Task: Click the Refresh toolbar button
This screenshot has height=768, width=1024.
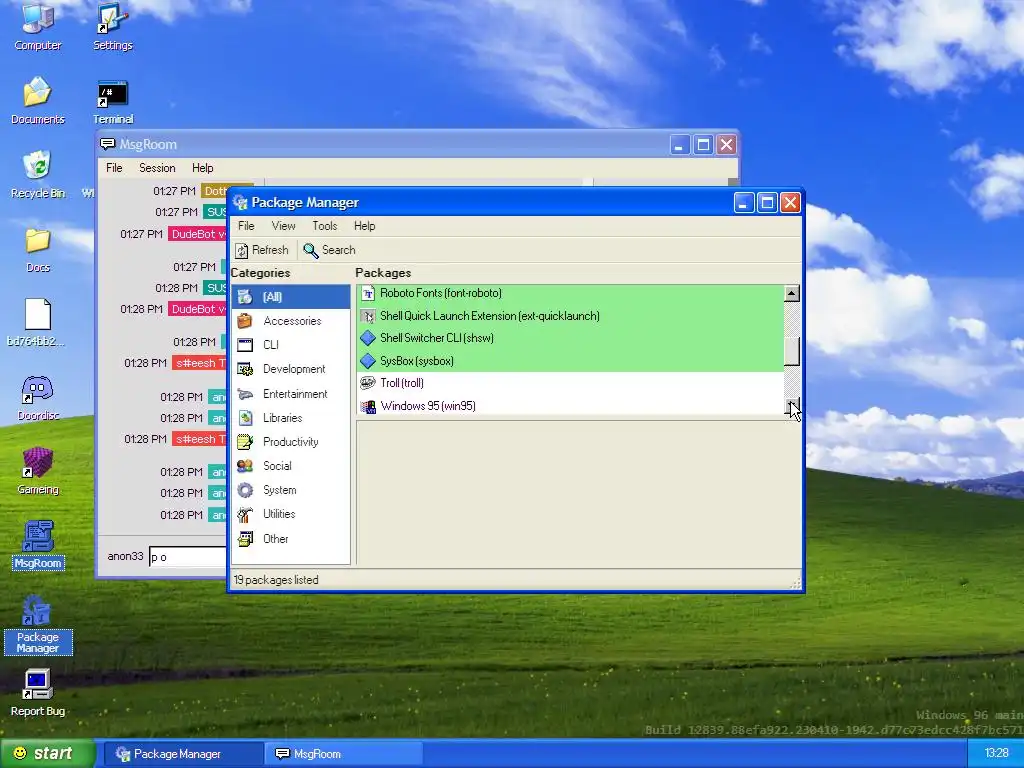Action: (x=262, y=250)
